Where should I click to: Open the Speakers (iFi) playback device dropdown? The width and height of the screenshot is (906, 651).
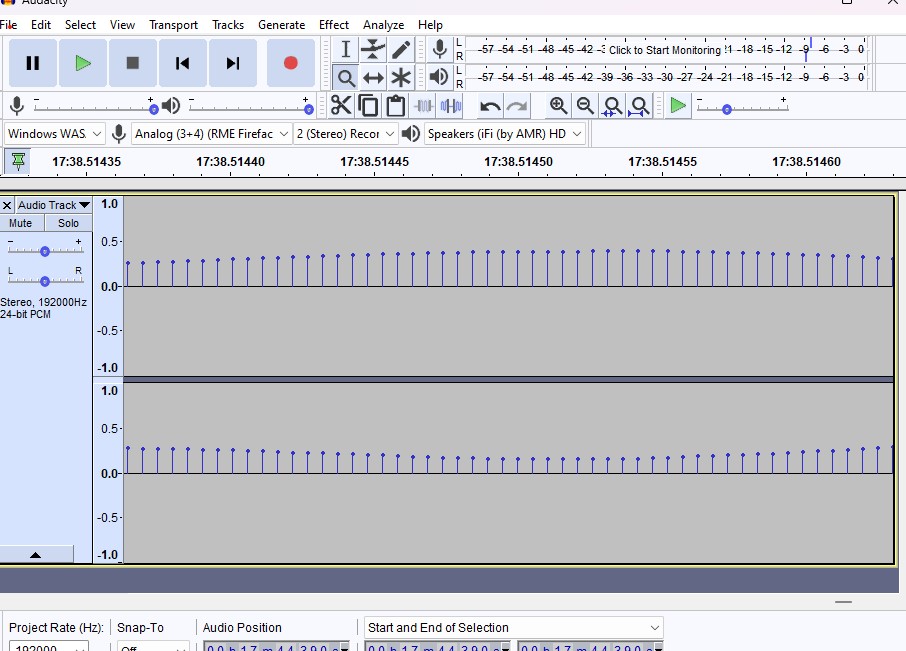tap(504, 133)
